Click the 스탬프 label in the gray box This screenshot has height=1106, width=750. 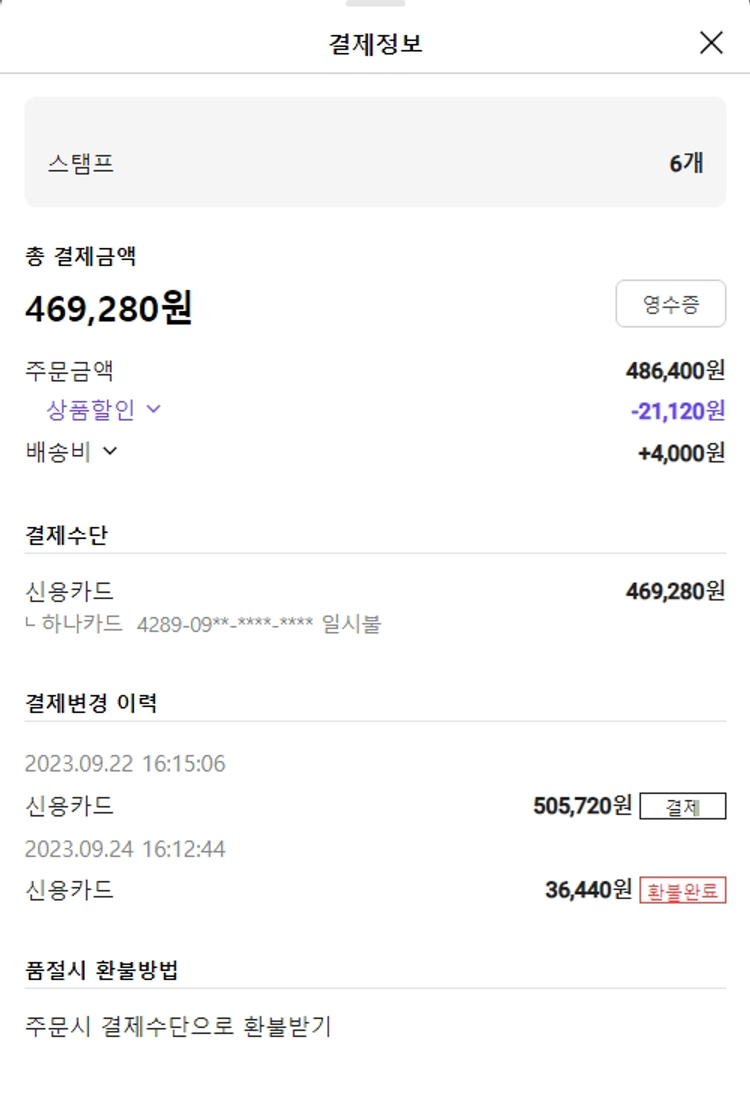click(x=81, y=164)
